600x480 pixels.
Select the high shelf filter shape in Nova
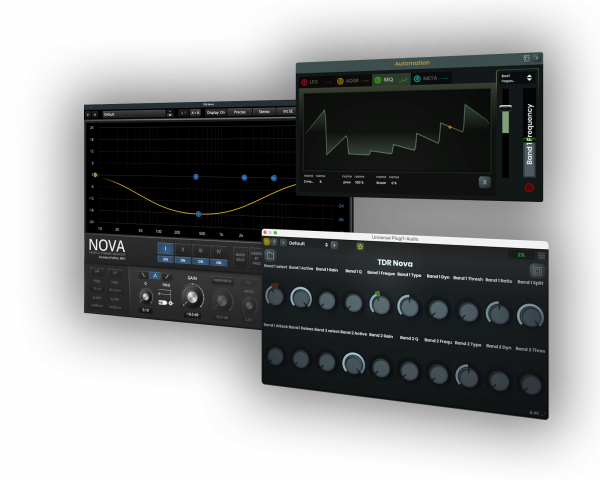pos(167,276)
